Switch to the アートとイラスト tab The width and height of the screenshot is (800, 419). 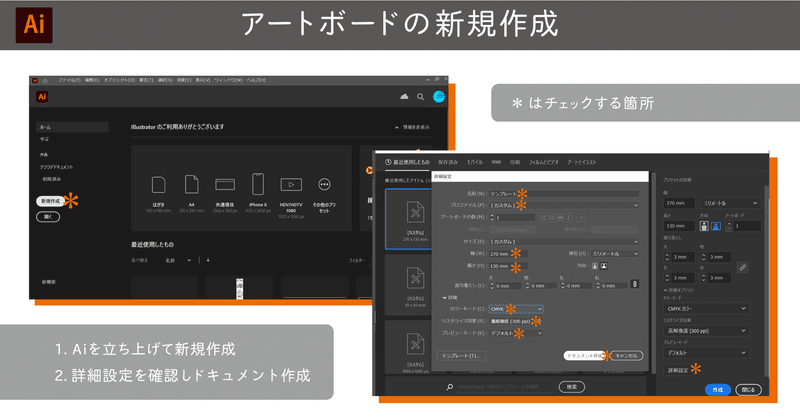click(582, 162)
